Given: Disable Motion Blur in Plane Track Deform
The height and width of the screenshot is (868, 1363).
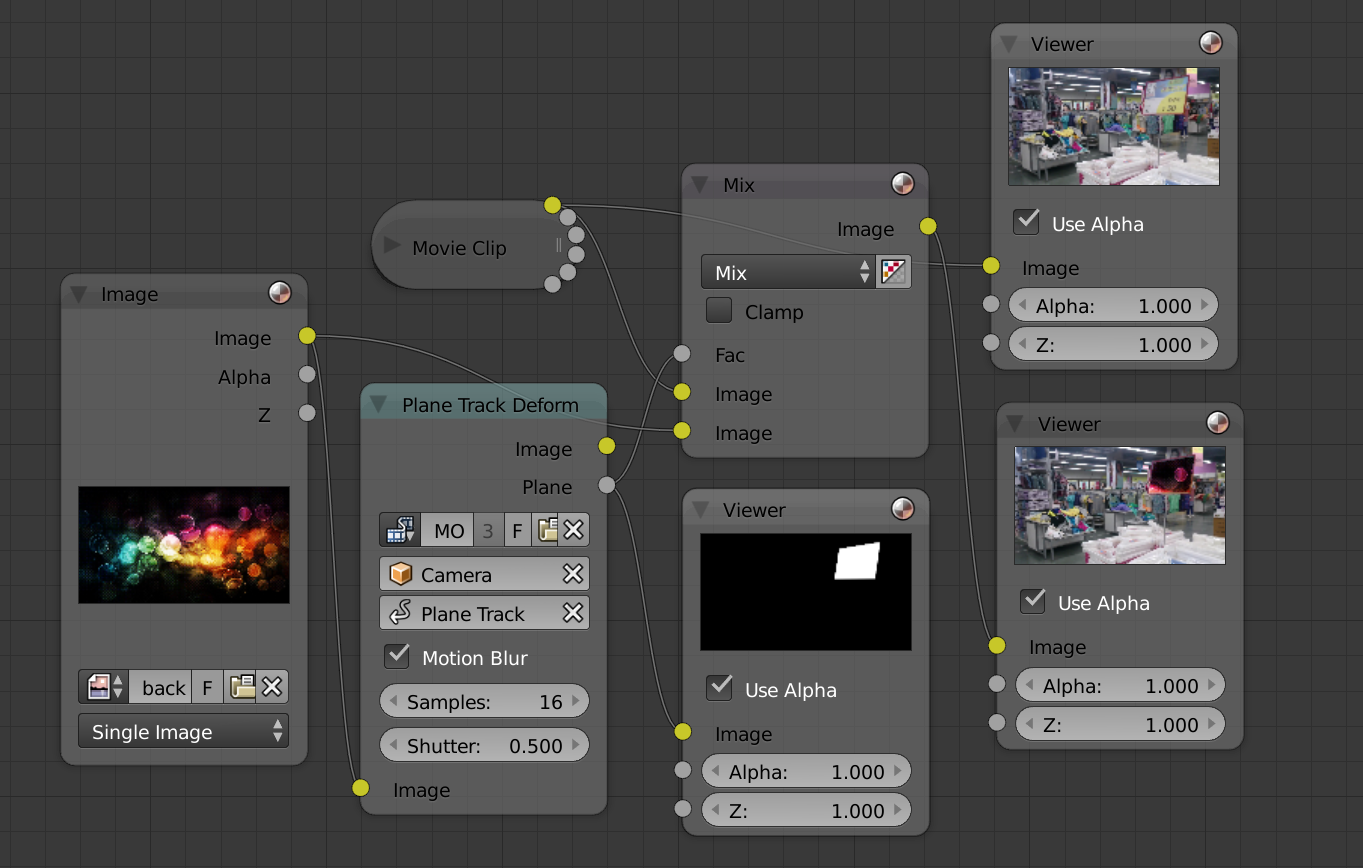Looking at the screenshot, I should (397, 657).
